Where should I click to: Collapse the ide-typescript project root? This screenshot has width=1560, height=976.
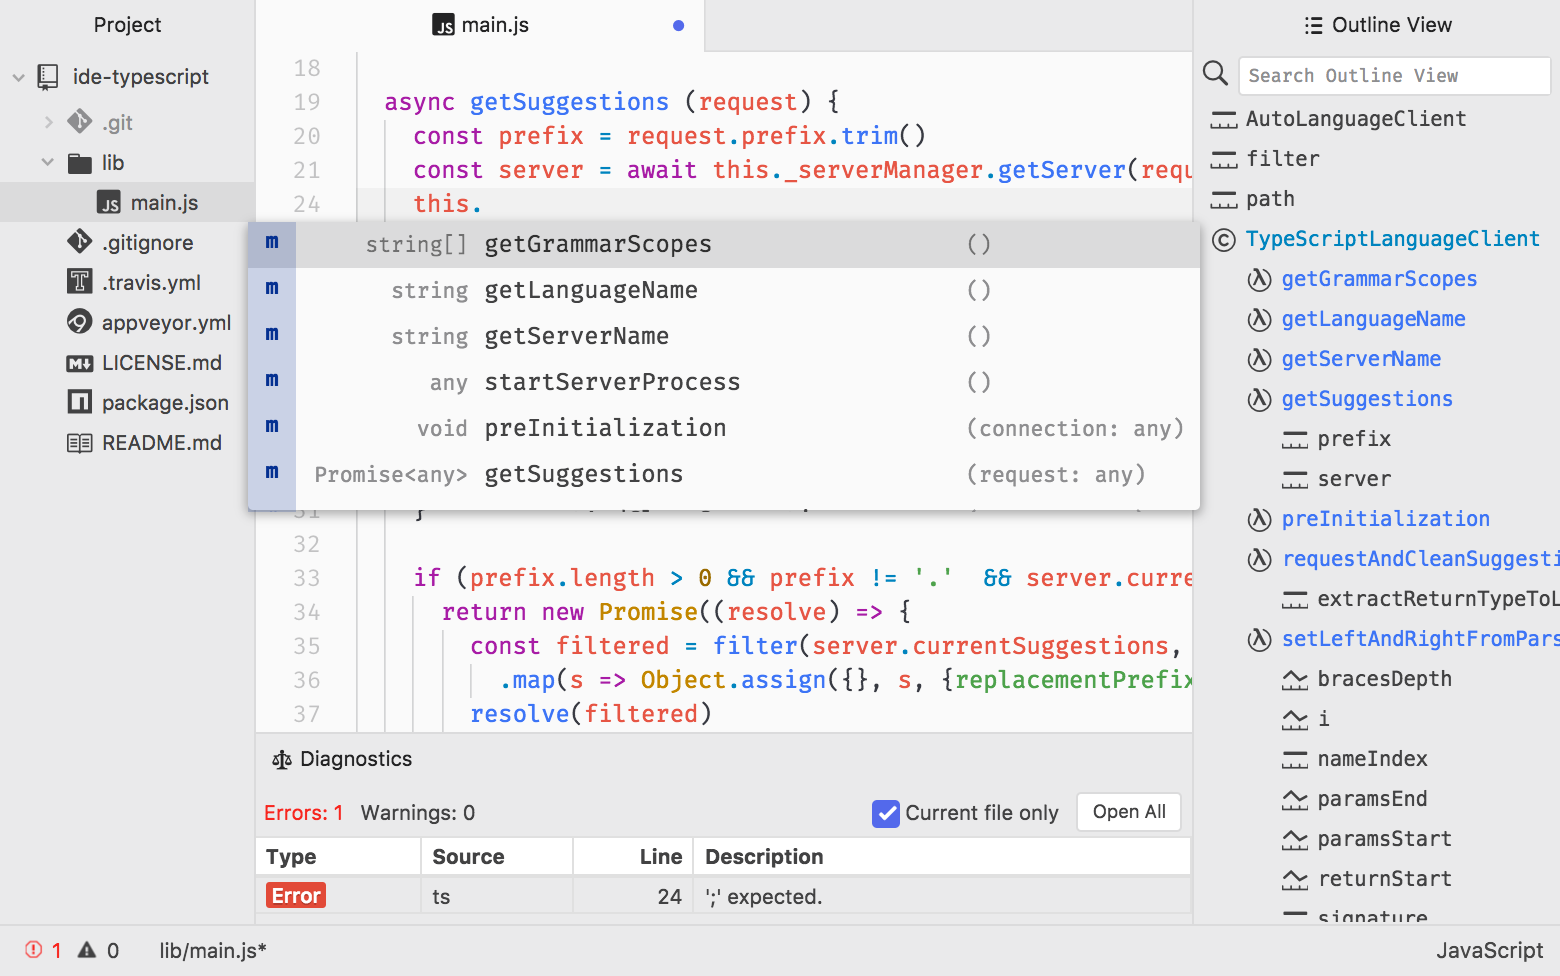[x=18, y=76]
